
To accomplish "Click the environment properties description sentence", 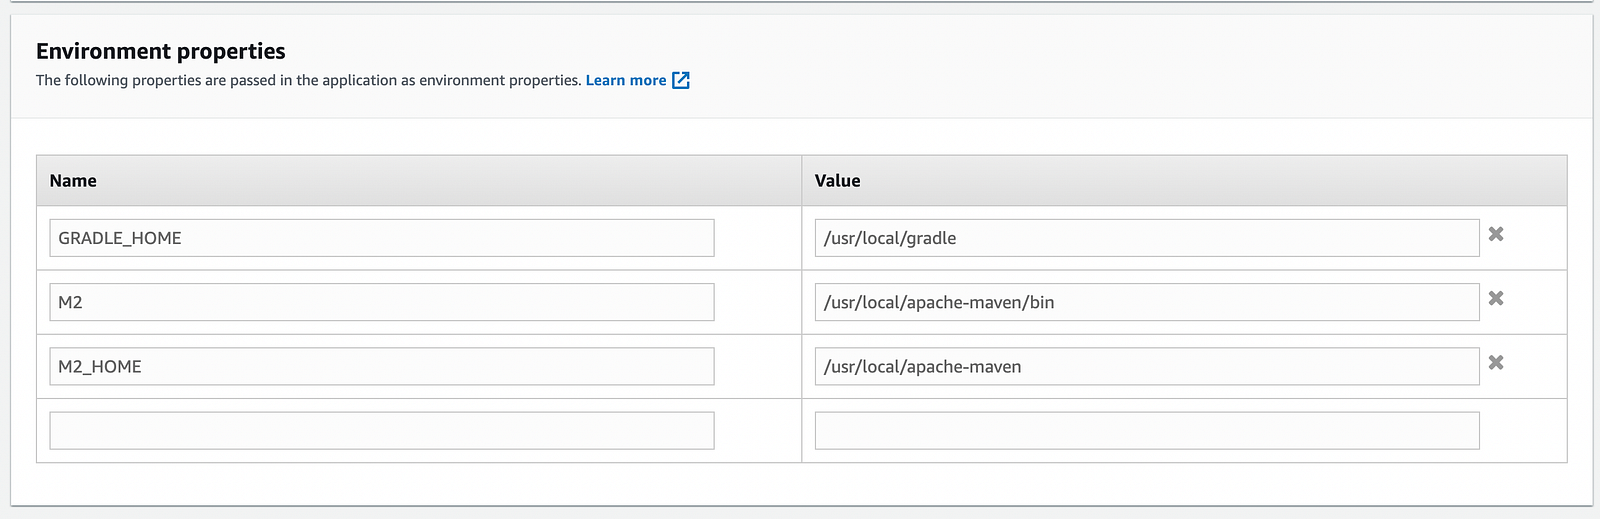I will [308, 80].
